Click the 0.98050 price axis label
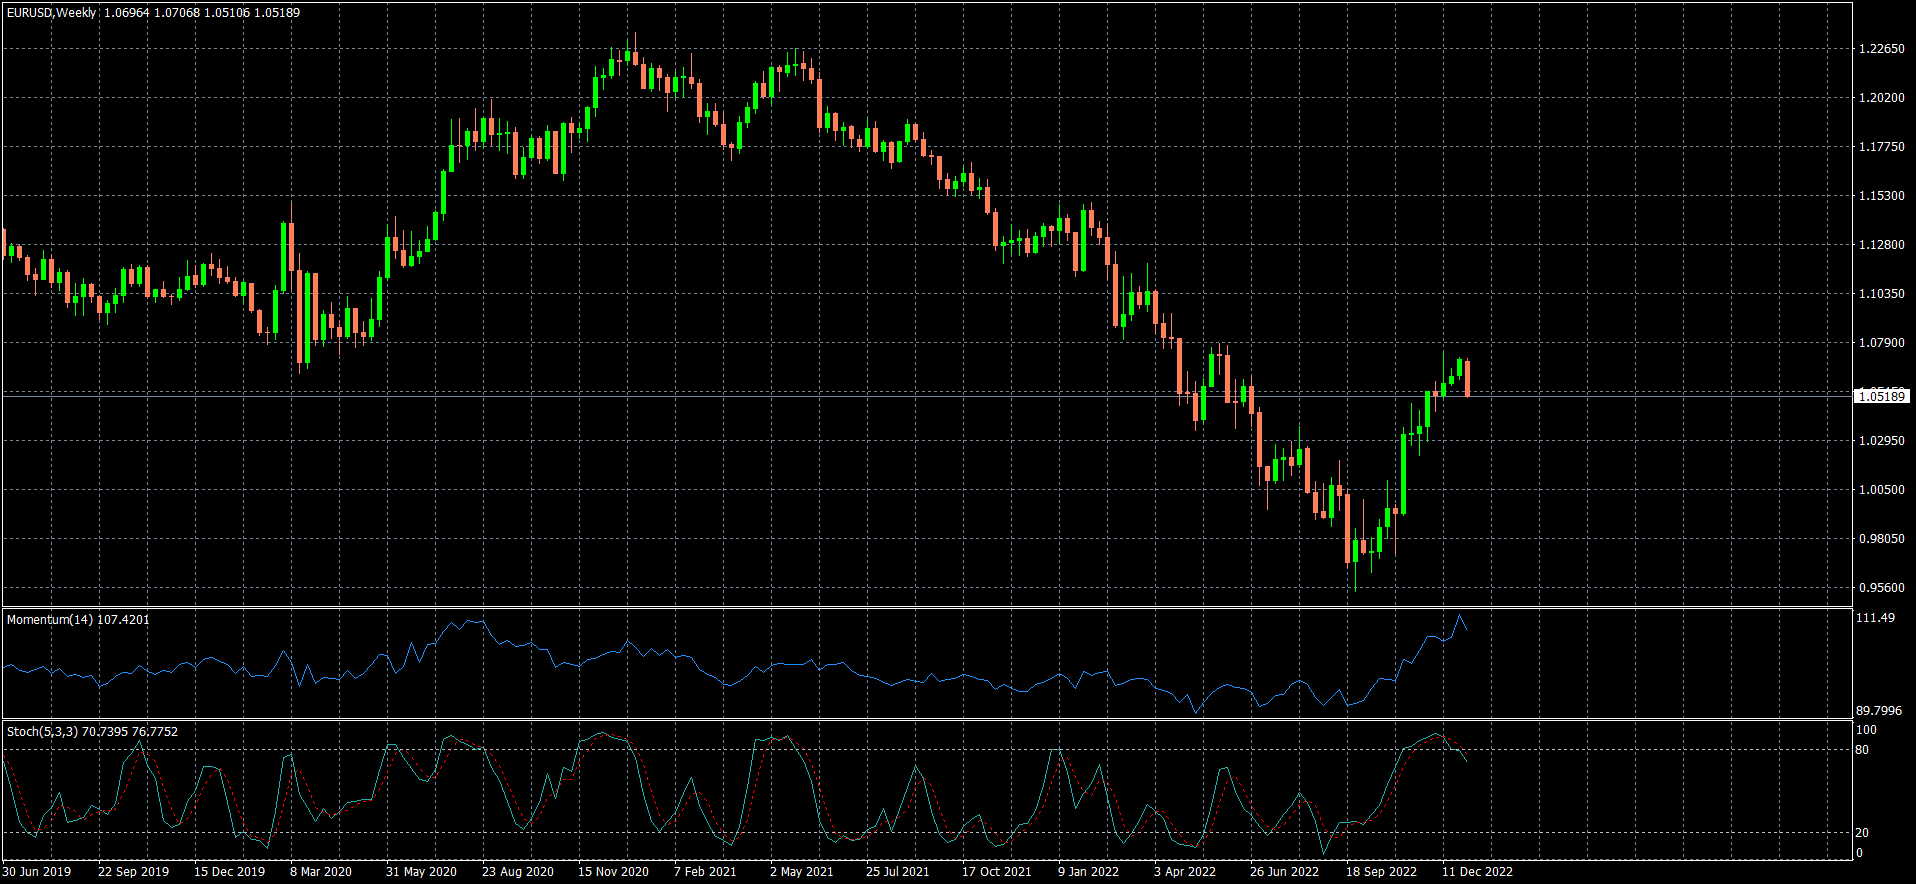Viewport: 1916px width, 884px height. click(1881, 539)
